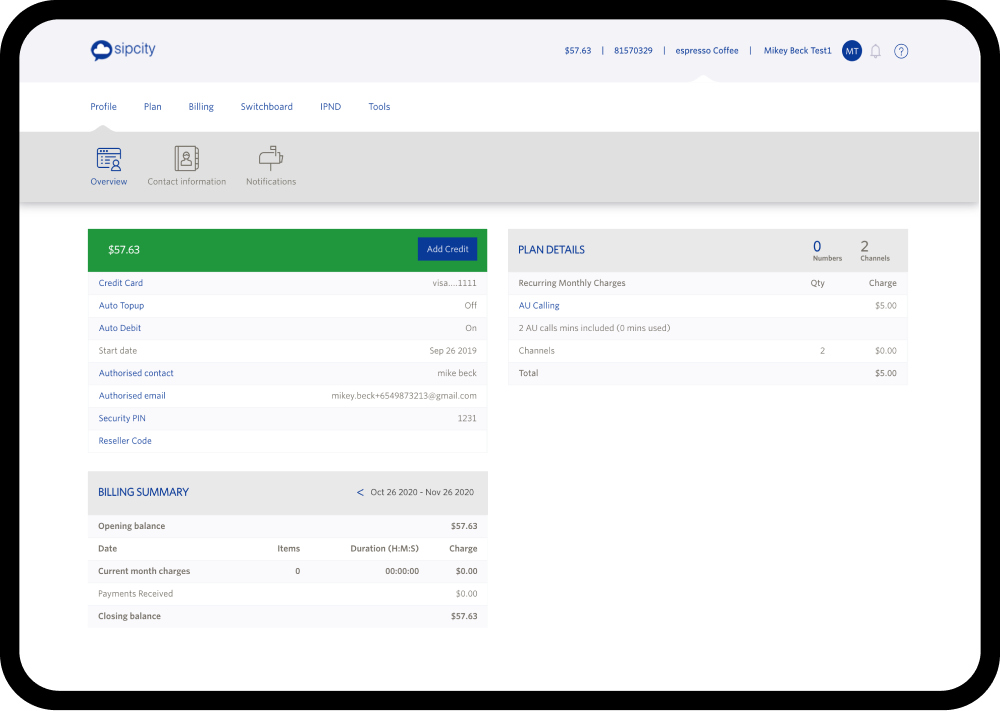Screen dimensions: 1000x711
Task: Open the help question mark icon
Action: click(x=901, y=51)
